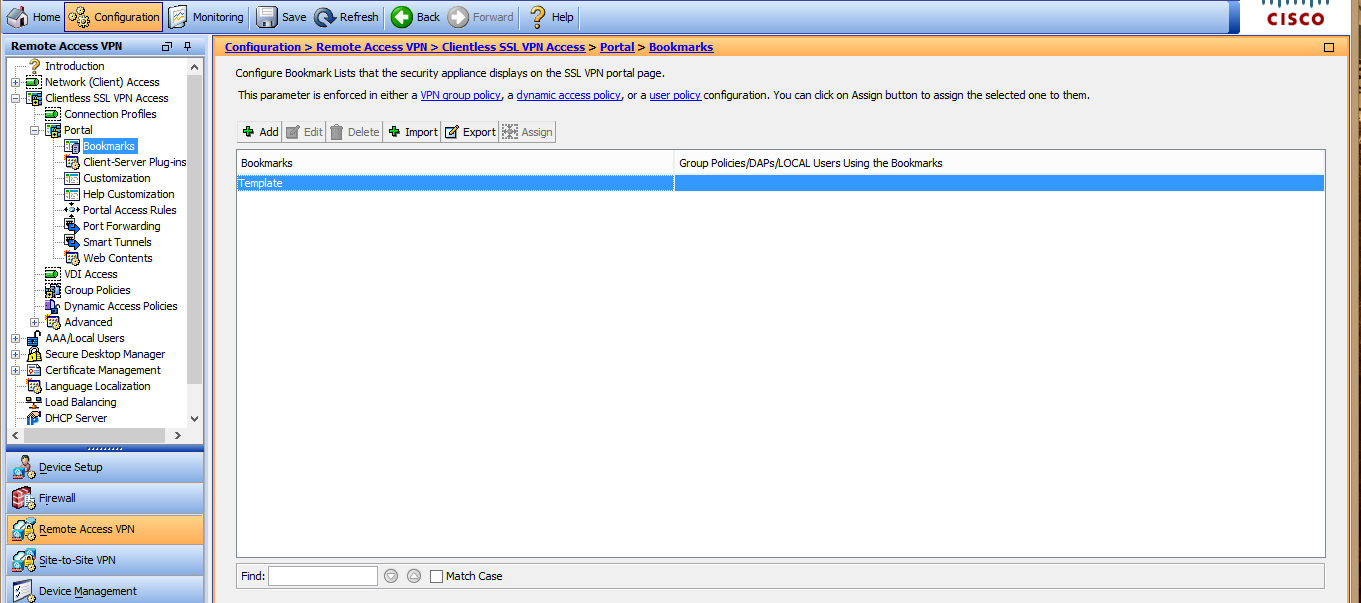Click the Group Policies tree icon
The height and width of the screenshot is (603, 1361).
pyautogui.click(x=53, y=290)
